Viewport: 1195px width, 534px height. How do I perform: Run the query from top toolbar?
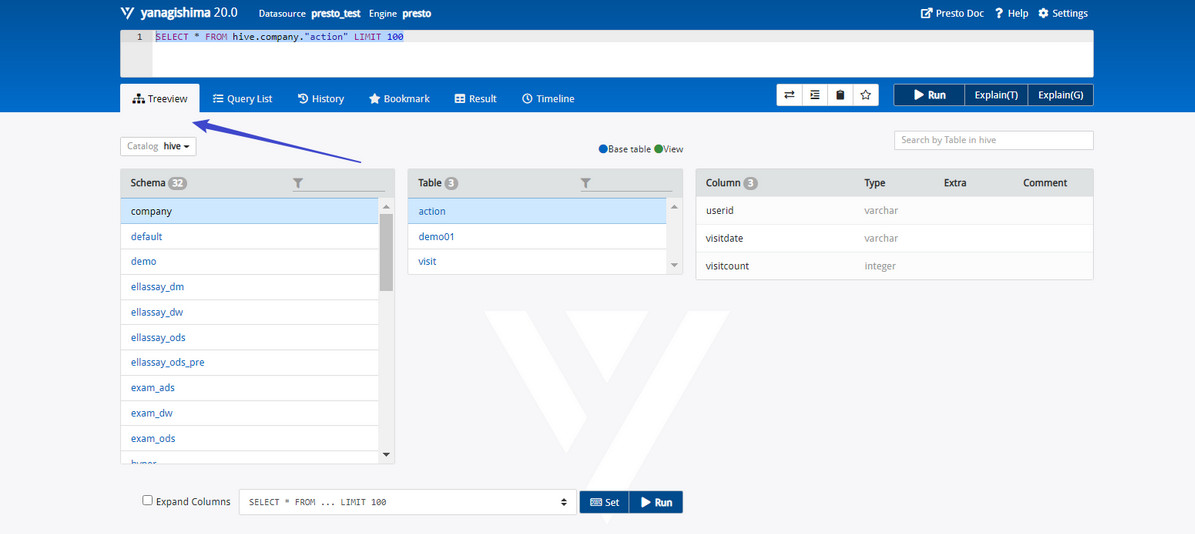pyautogui.click(x=929, y=95)
